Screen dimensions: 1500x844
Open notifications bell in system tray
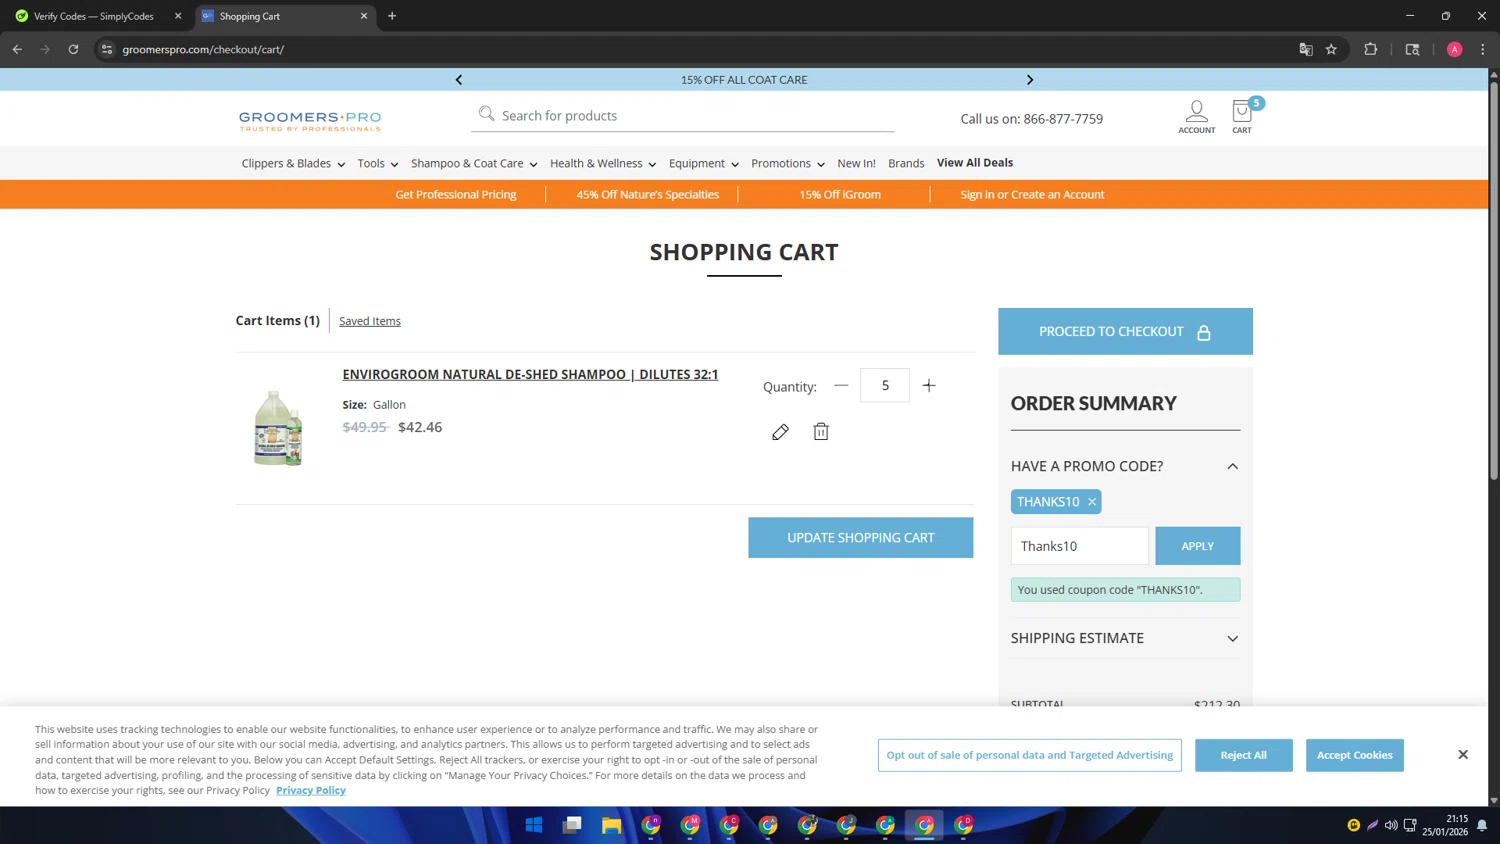1482,825
